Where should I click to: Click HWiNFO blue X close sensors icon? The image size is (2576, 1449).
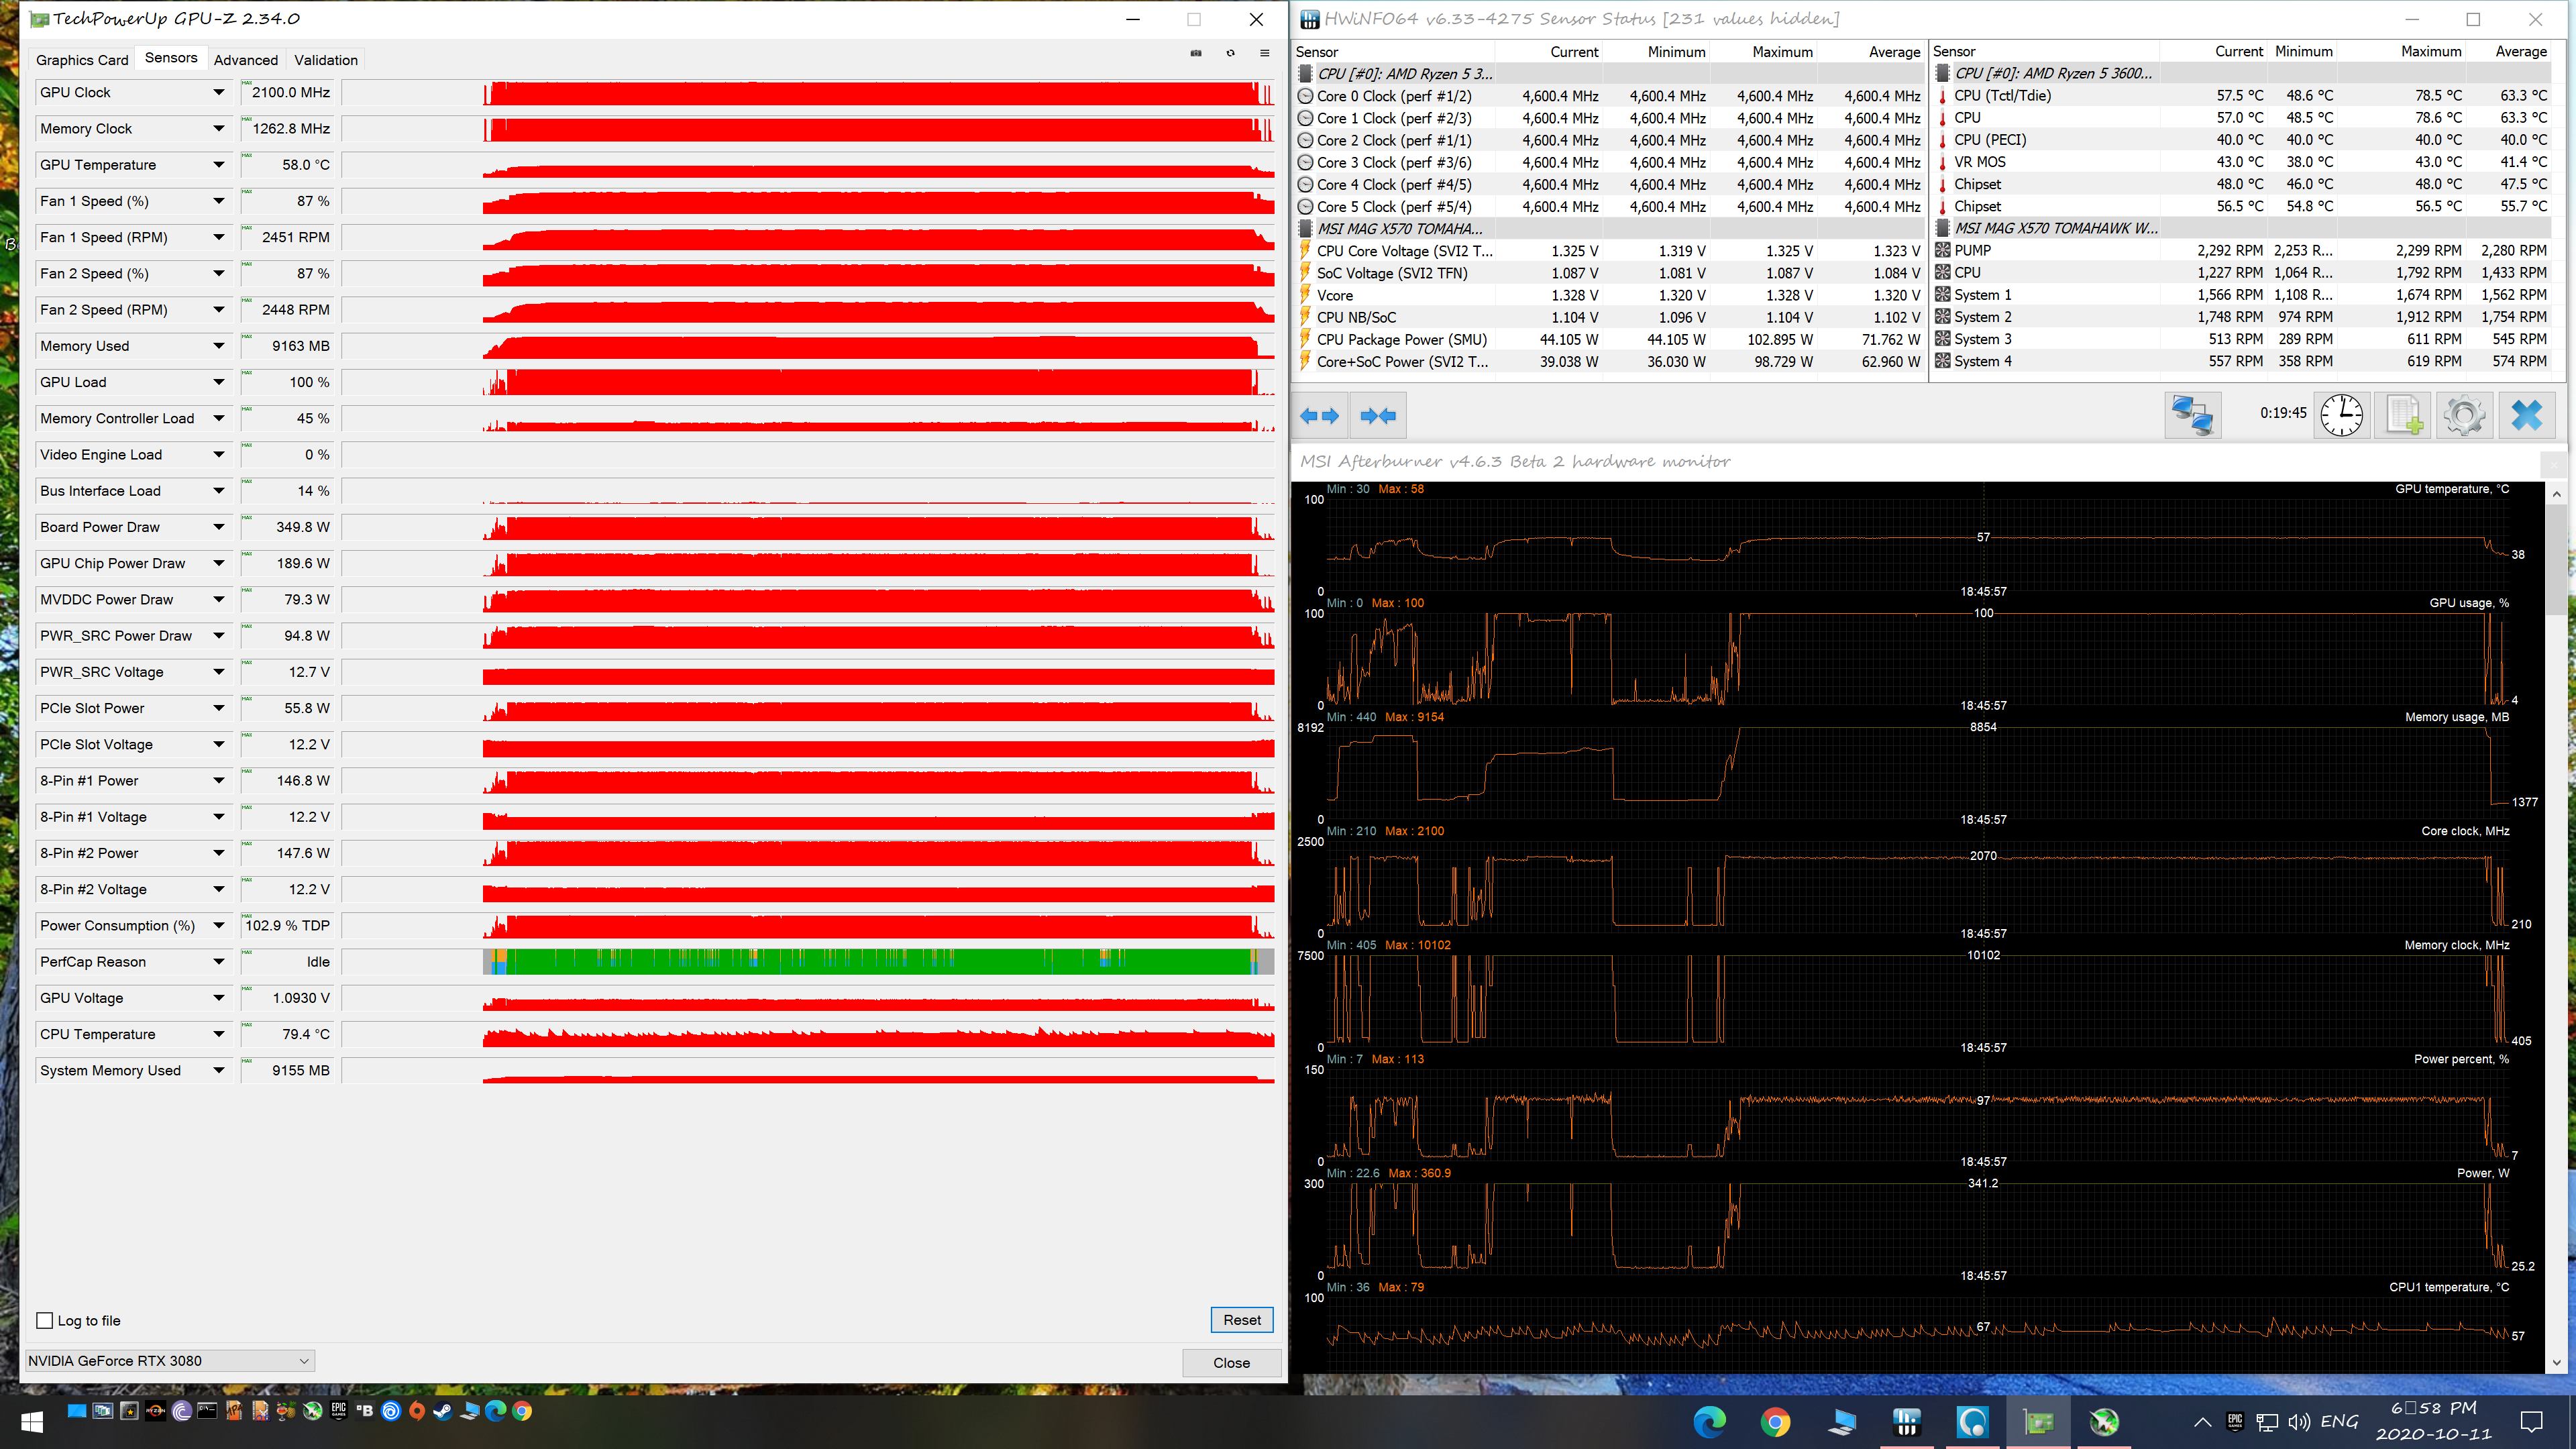point(2526,415)
